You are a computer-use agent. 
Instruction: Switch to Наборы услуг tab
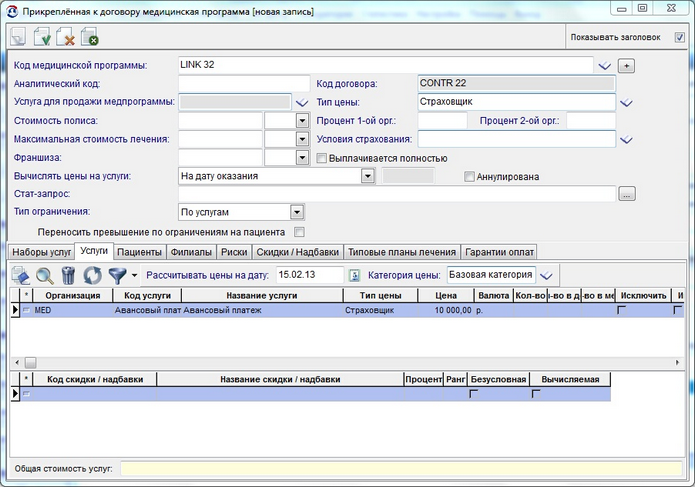[42, 252]
